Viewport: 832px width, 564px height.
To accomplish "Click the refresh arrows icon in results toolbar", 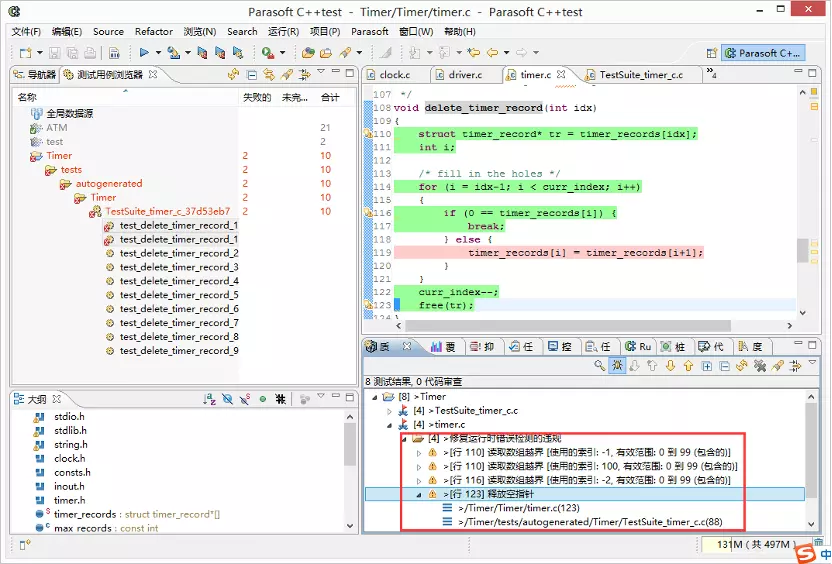I will 742,365.
